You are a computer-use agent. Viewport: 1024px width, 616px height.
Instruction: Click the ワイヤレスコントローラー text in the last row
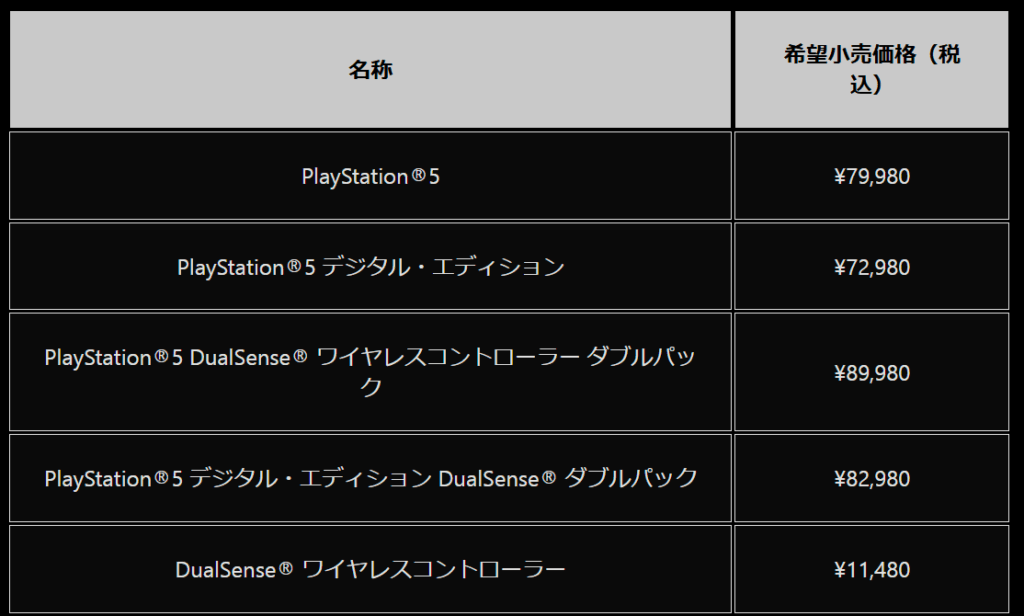pos(434,569)
